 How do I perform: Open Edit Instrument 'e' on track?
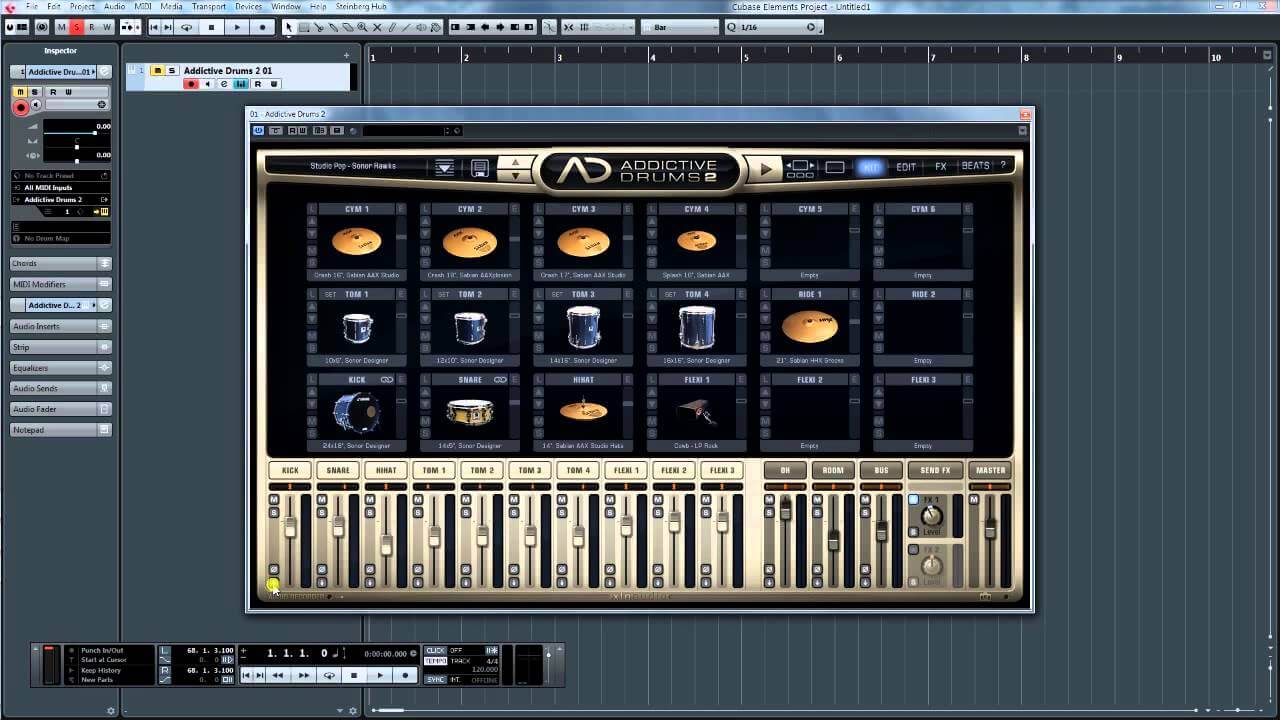(x=224, y=84)
